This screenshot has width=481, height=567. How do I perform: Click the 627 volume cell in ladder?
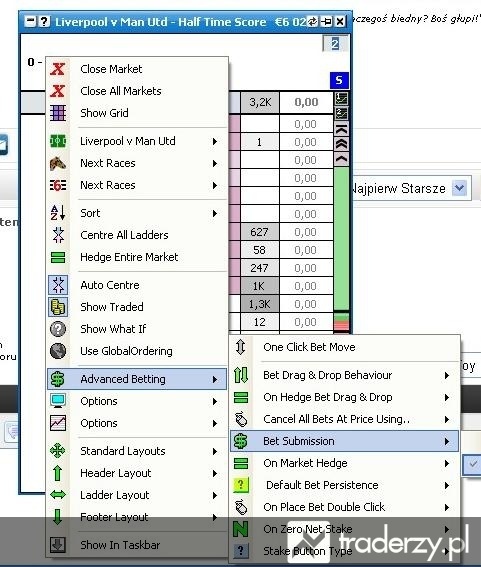[260, 232]
